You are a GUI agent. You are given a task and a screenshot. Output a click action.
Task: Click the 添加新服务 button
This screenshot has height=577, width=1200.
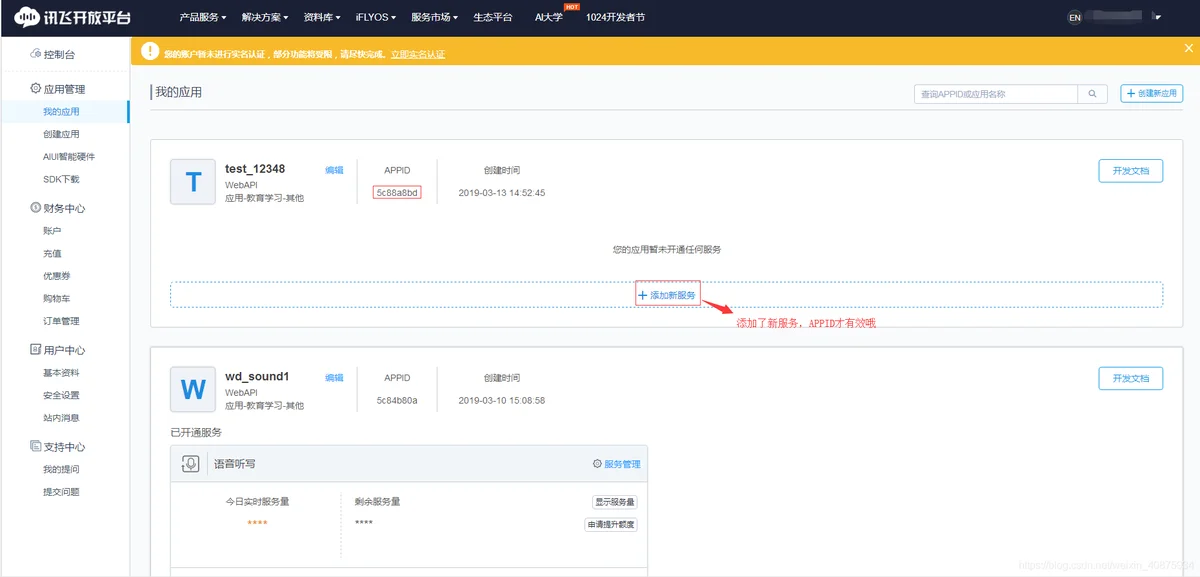coord(667,295)
